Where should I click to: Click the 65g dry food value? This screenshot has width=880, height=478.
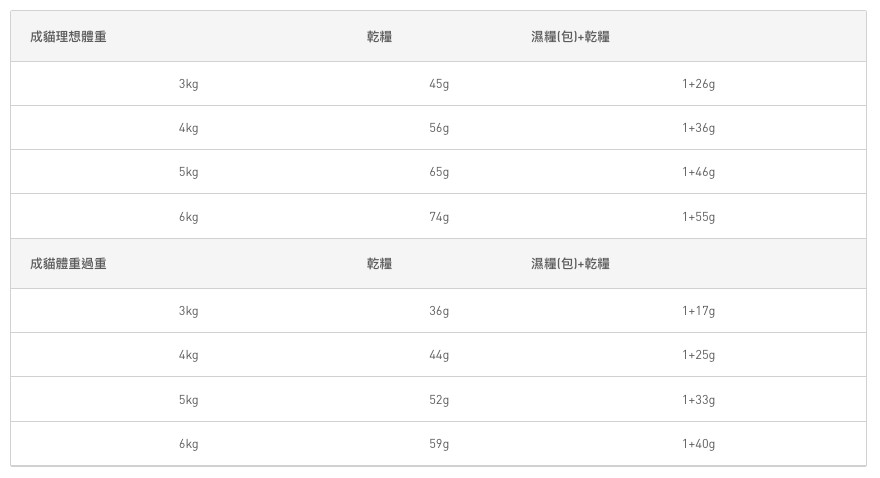point(438,172)
